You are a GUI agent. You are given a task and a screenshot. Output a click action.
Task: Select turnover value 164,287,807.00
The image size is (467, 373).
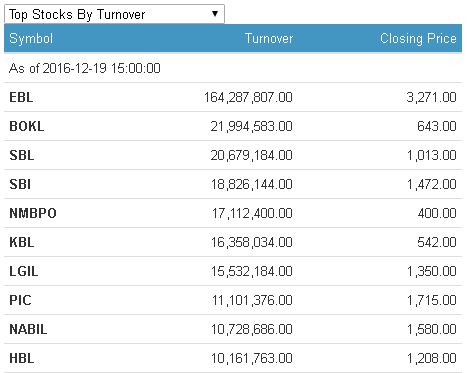tap(248, 97)
